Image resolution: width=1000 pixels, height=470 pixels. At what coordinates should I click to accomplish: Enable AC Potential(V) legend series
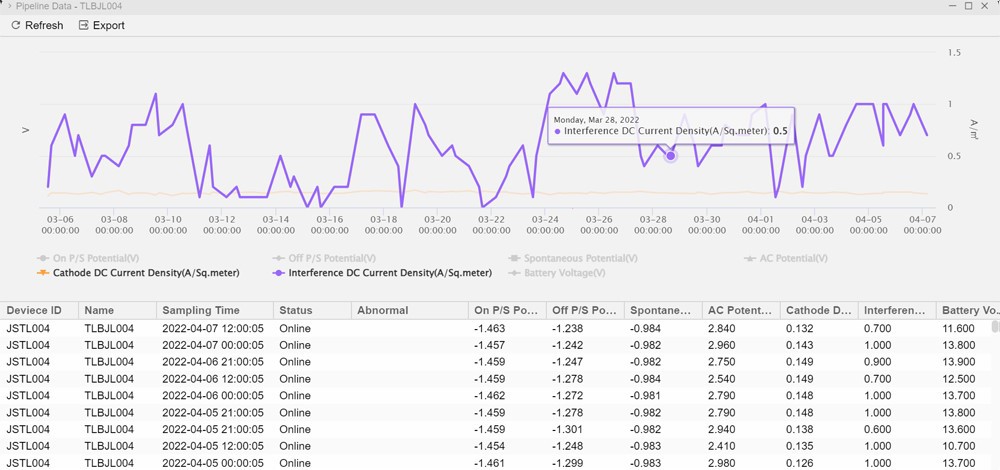tap(790, 258)
